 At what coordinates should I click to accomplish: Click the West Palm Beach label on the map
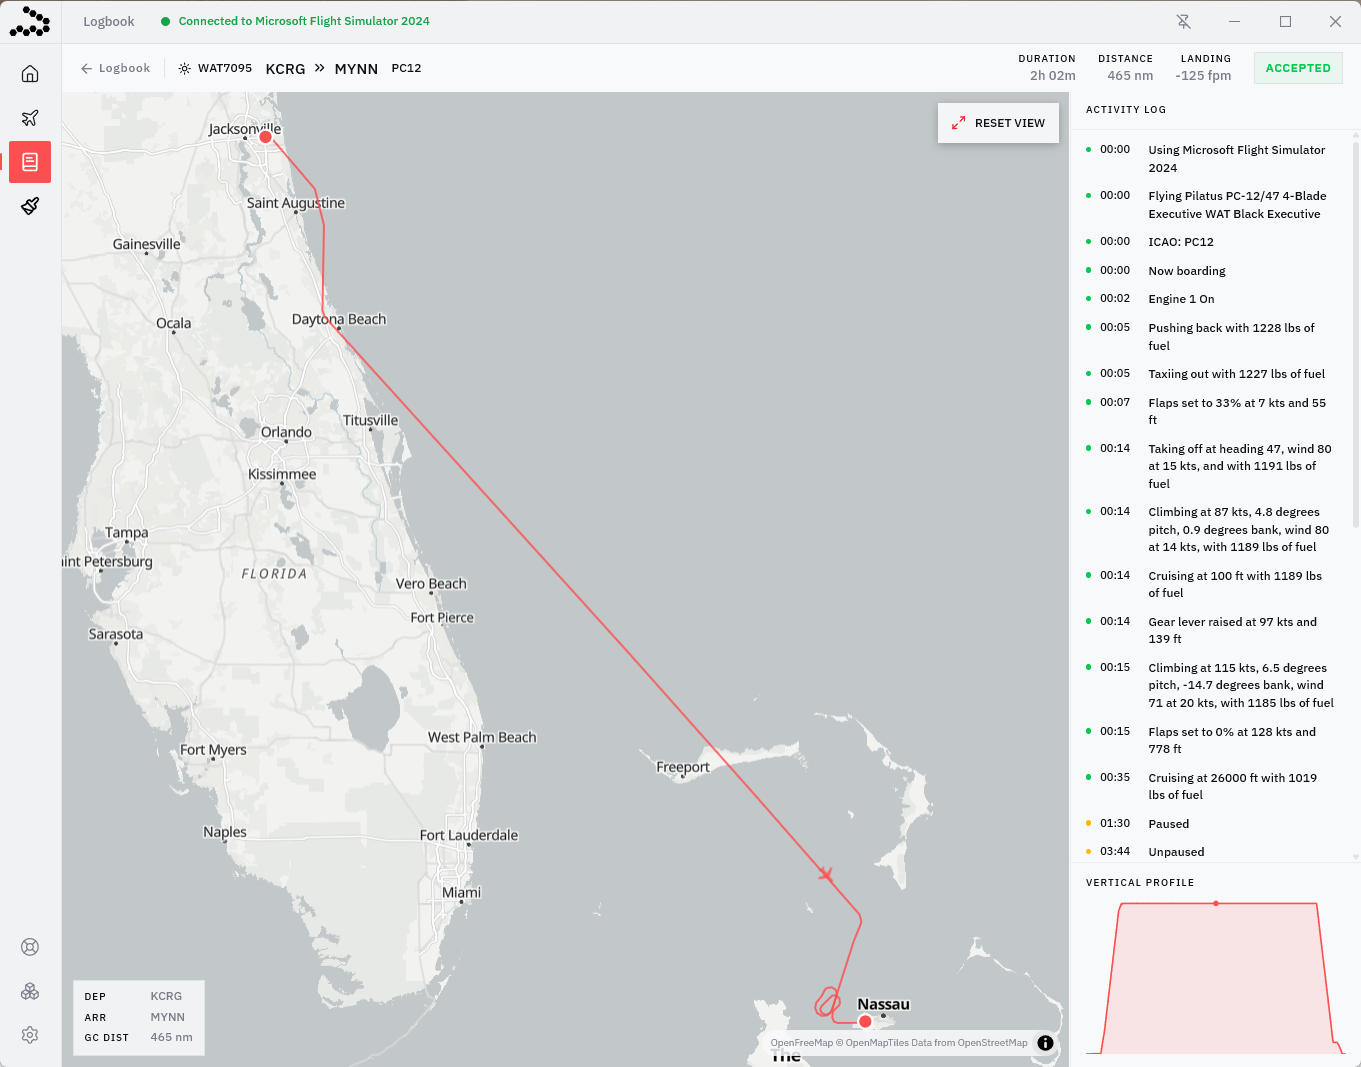click(482, 737)
